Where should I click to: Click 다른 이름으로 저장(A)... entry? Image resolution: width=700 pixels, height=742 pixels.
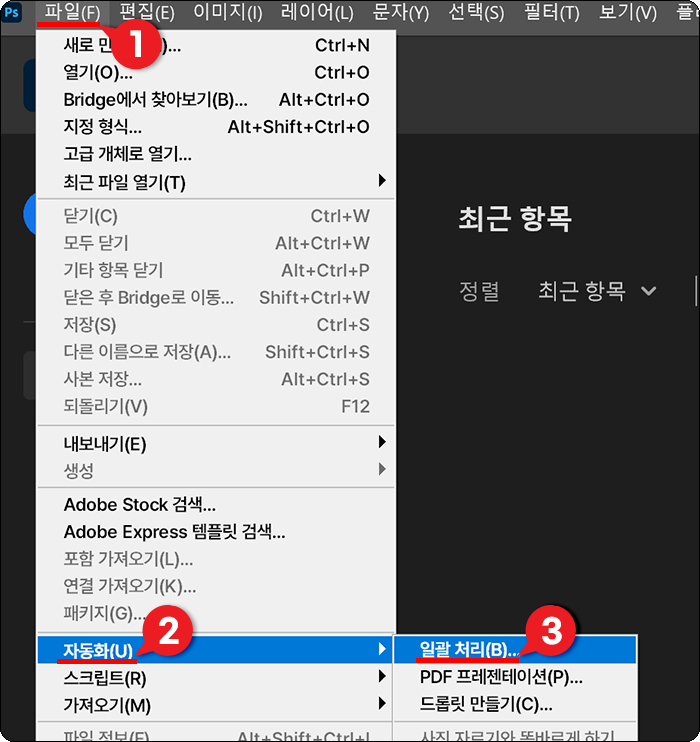click(216, 352)
